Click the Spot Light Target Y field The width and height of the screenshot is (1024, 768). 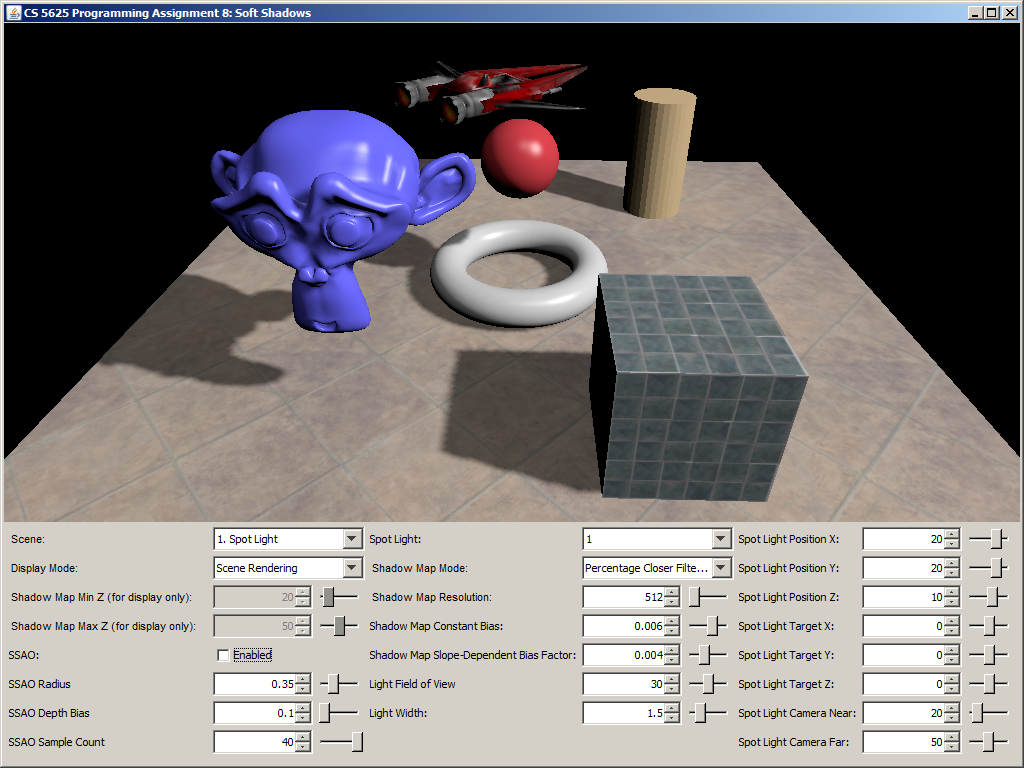point(902,655)
